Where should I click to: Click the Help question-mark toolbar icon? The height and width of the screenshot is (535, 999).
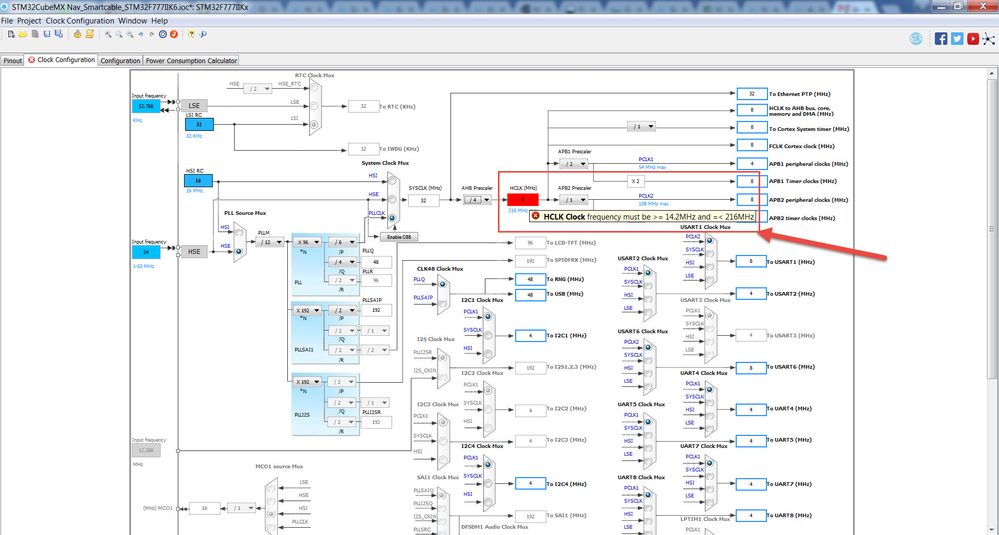tap(191, 34)
